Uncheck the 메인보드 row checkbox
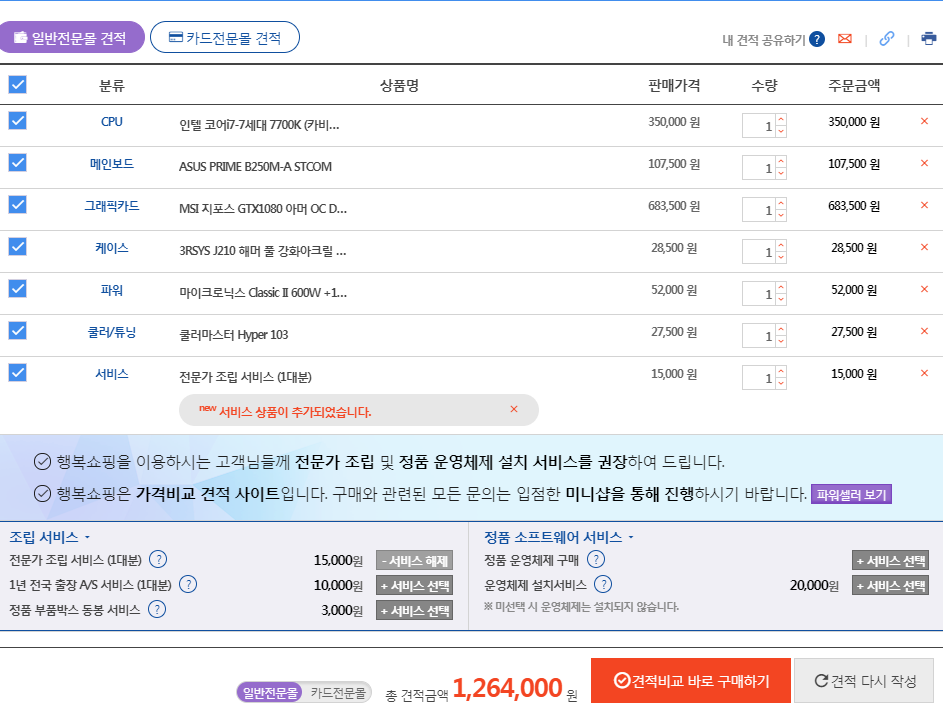943x709 pixels. pos(17,163)
